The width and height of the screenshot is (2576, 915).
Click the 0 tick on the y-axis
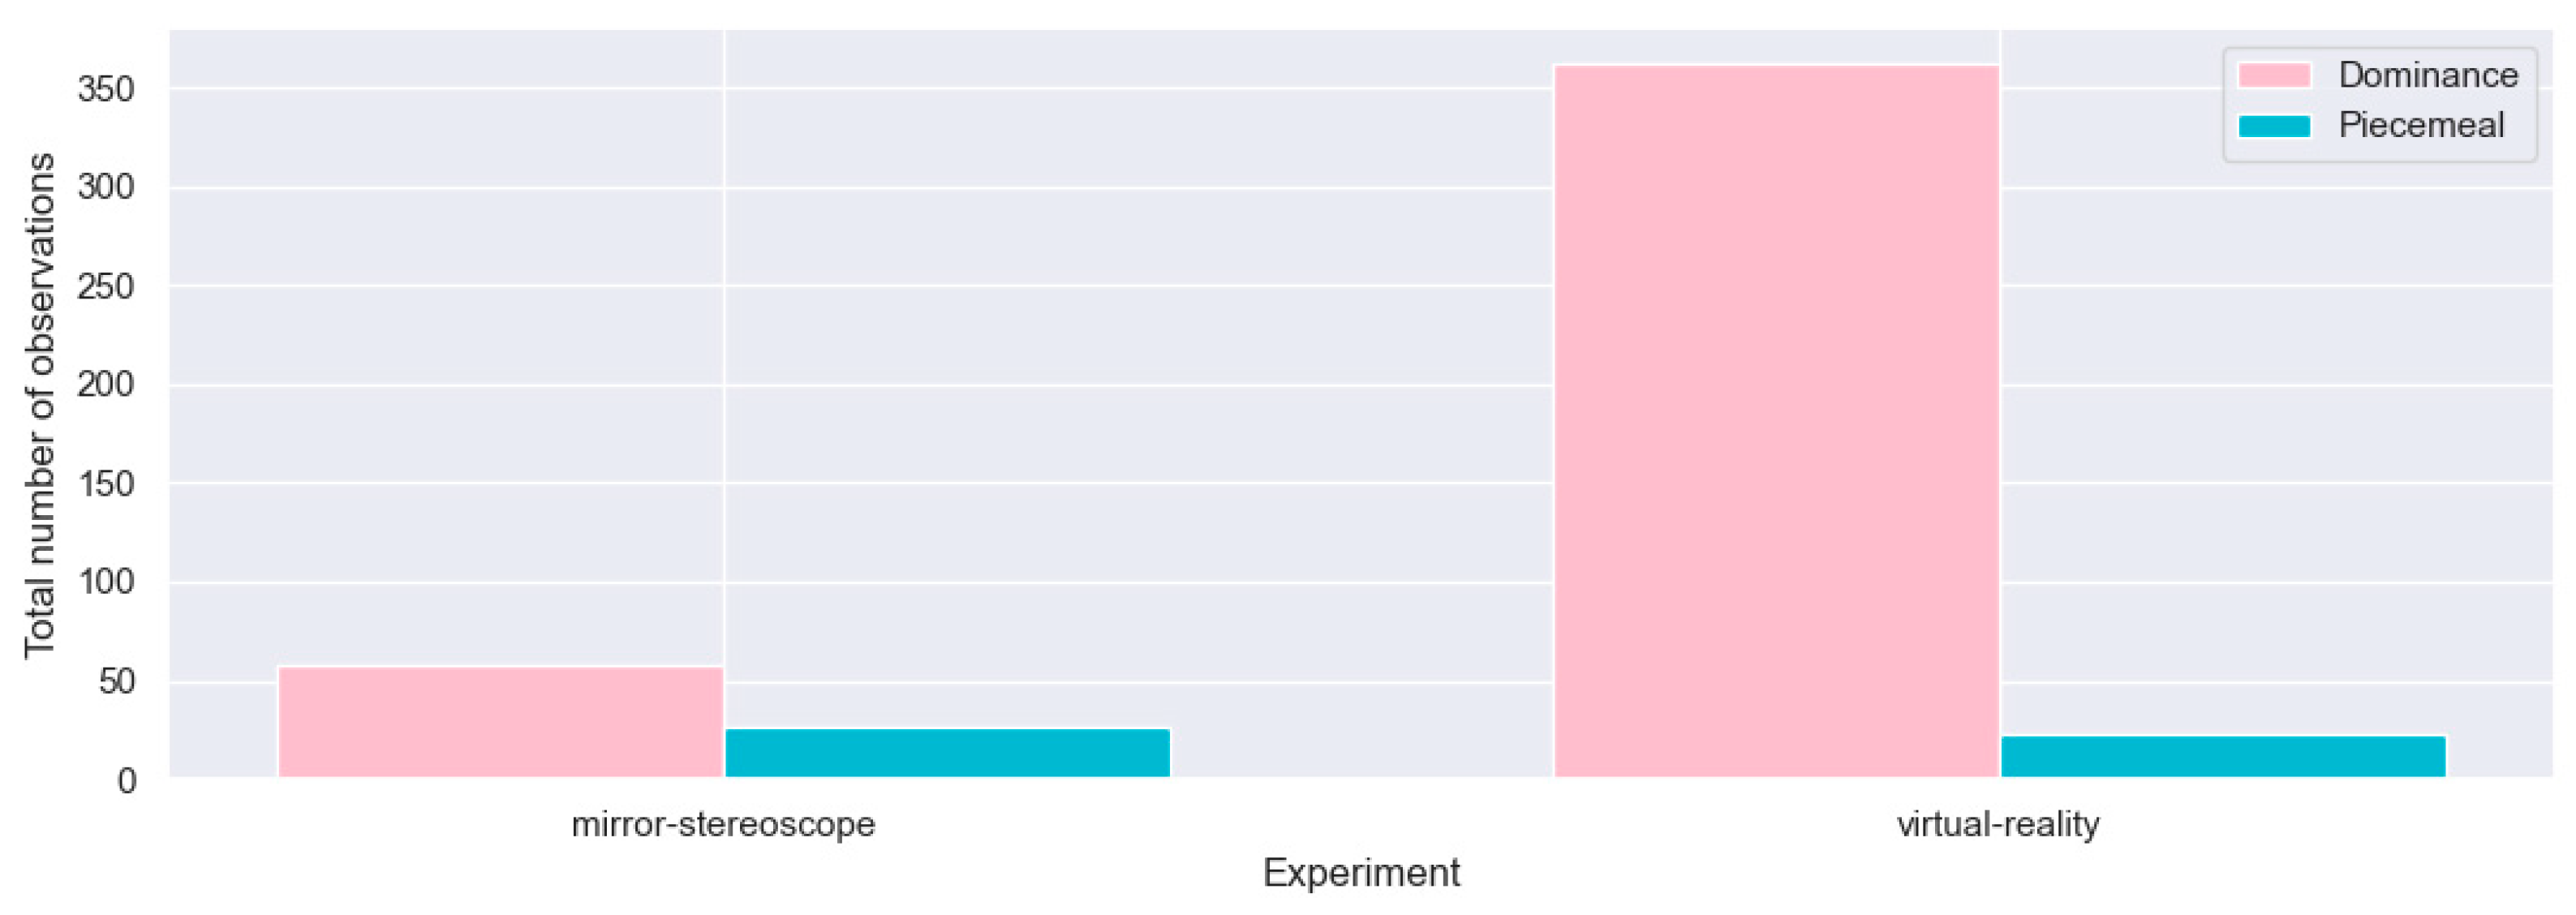[126, 781]
